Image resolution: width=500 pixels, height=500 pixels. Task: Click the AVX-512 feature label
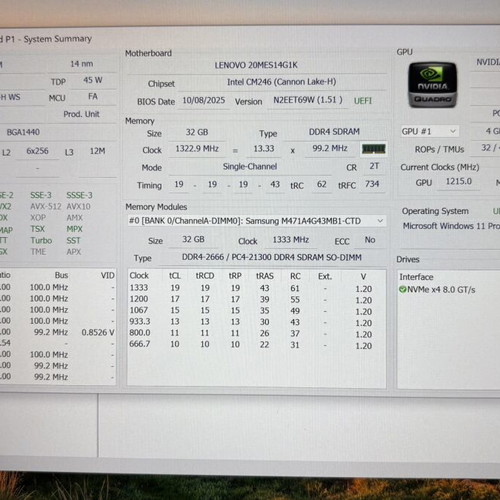pos(46,207)
